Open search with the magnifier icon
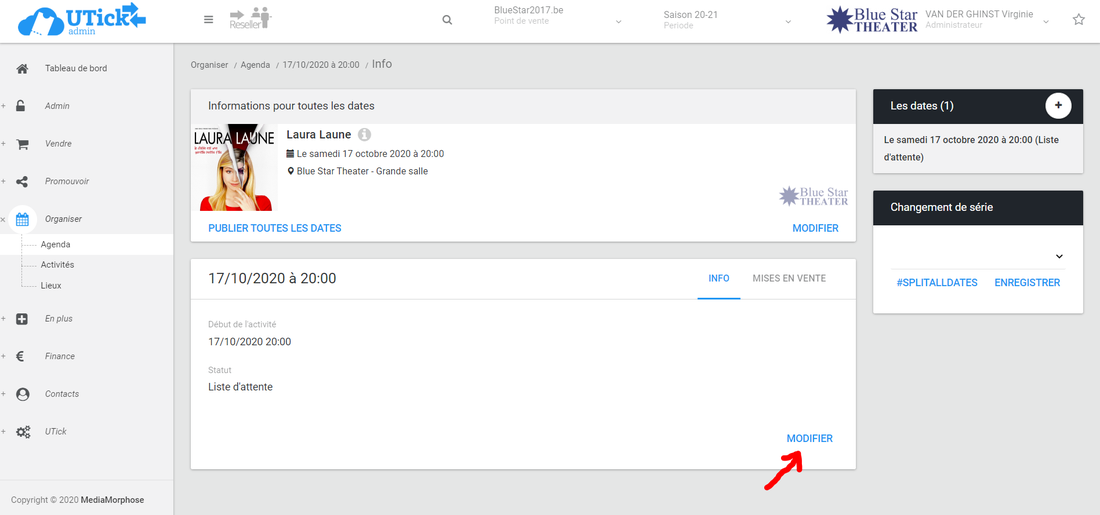This screenshot has height=515, width=1100. (447, 20)
